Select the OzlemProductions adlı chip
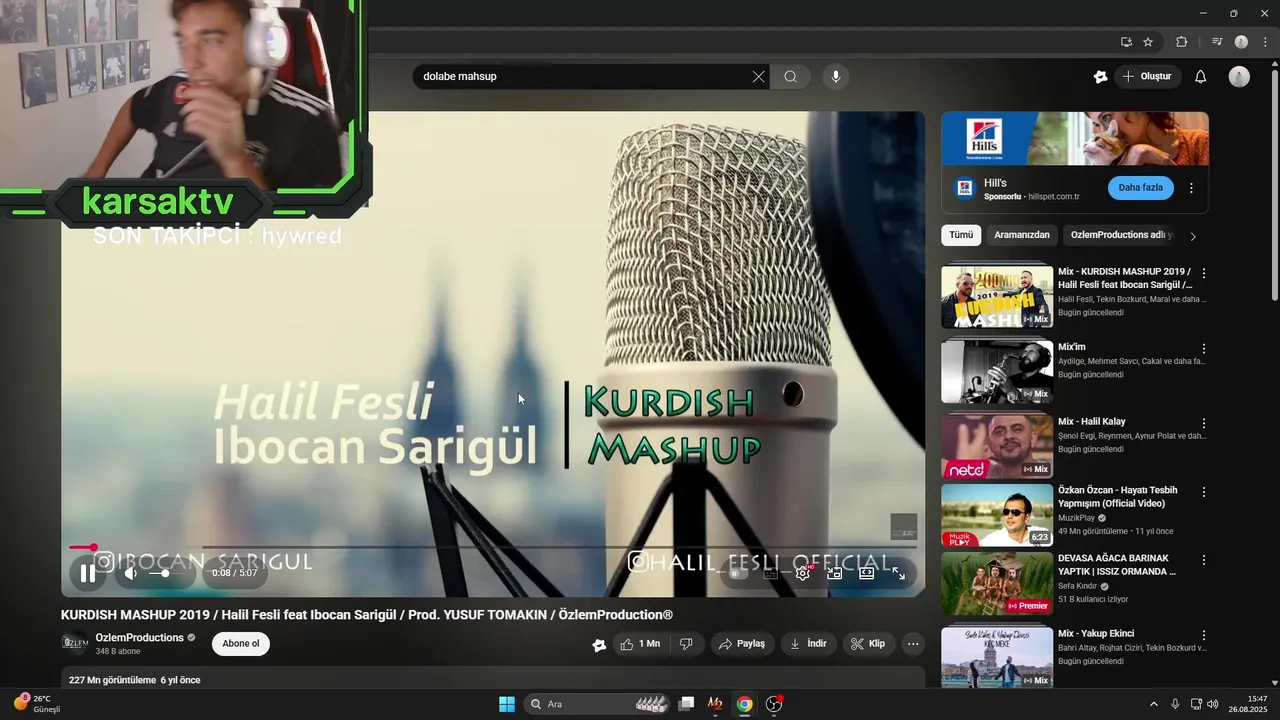Image resolution: width=1280 pixels, height=720 pixels. (x=1120, y=235)
